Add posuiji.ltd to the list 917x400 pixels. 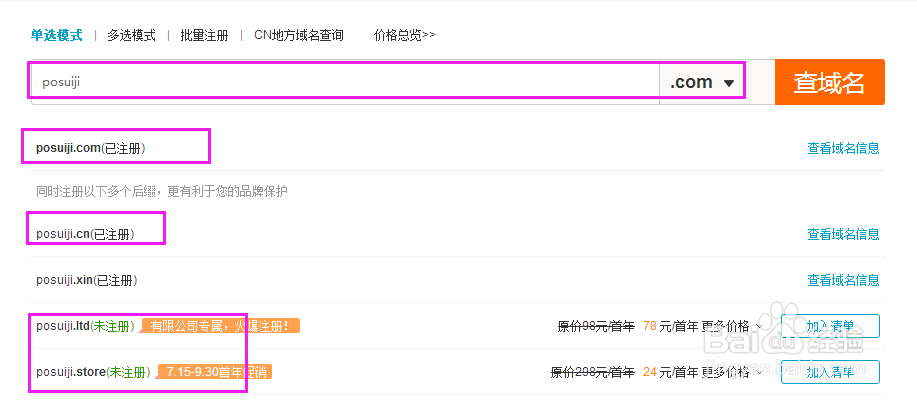(829, 326)
